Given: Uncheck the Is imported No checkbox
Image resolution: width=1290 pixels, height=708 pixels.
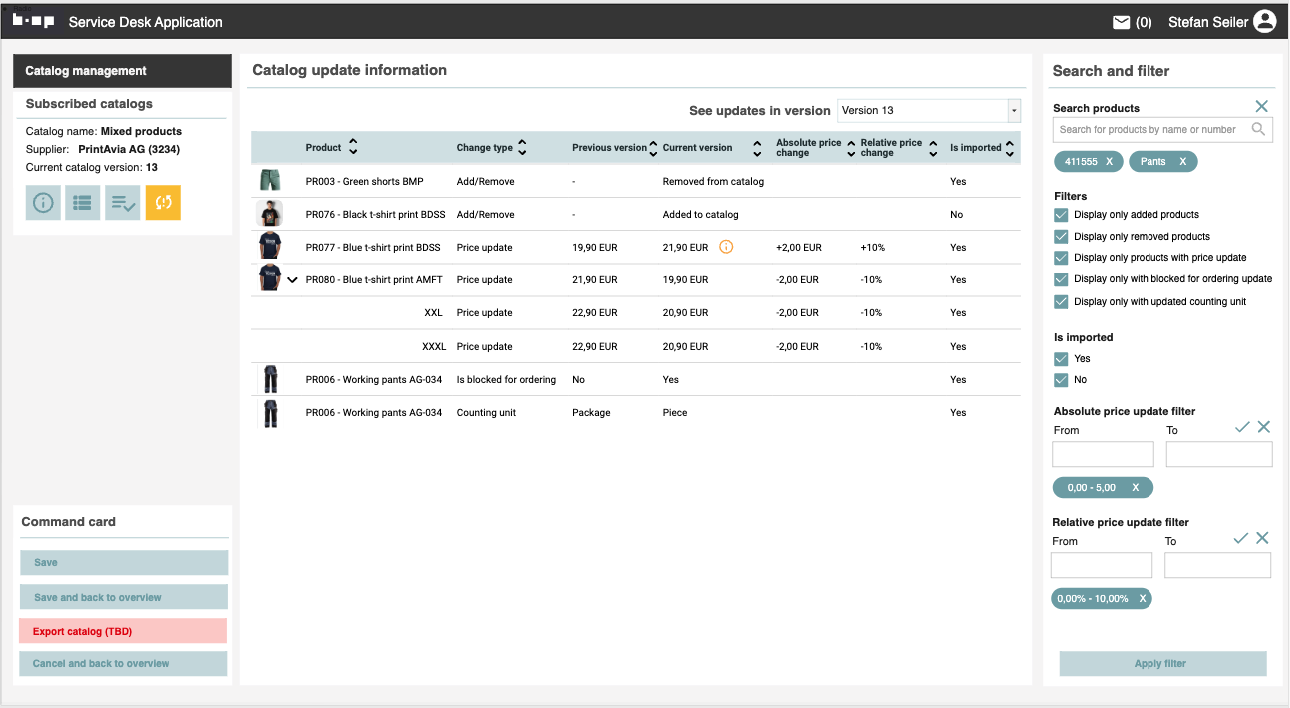Looking at the screenshot, I should click(1061, 380).
